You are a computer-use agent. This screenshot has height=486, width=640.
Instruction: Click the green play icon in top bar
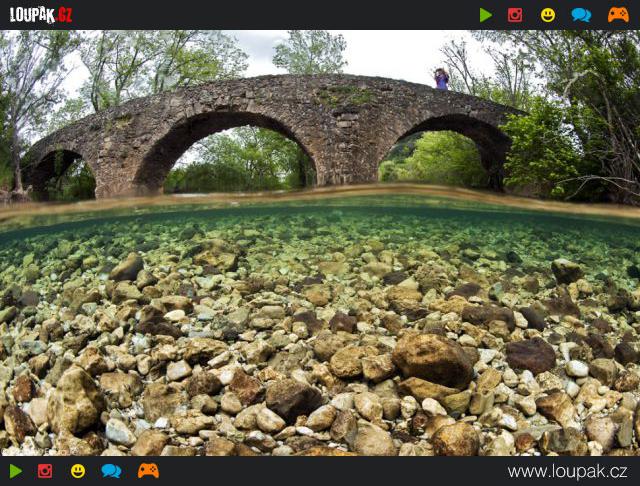(x=485, y=15)
